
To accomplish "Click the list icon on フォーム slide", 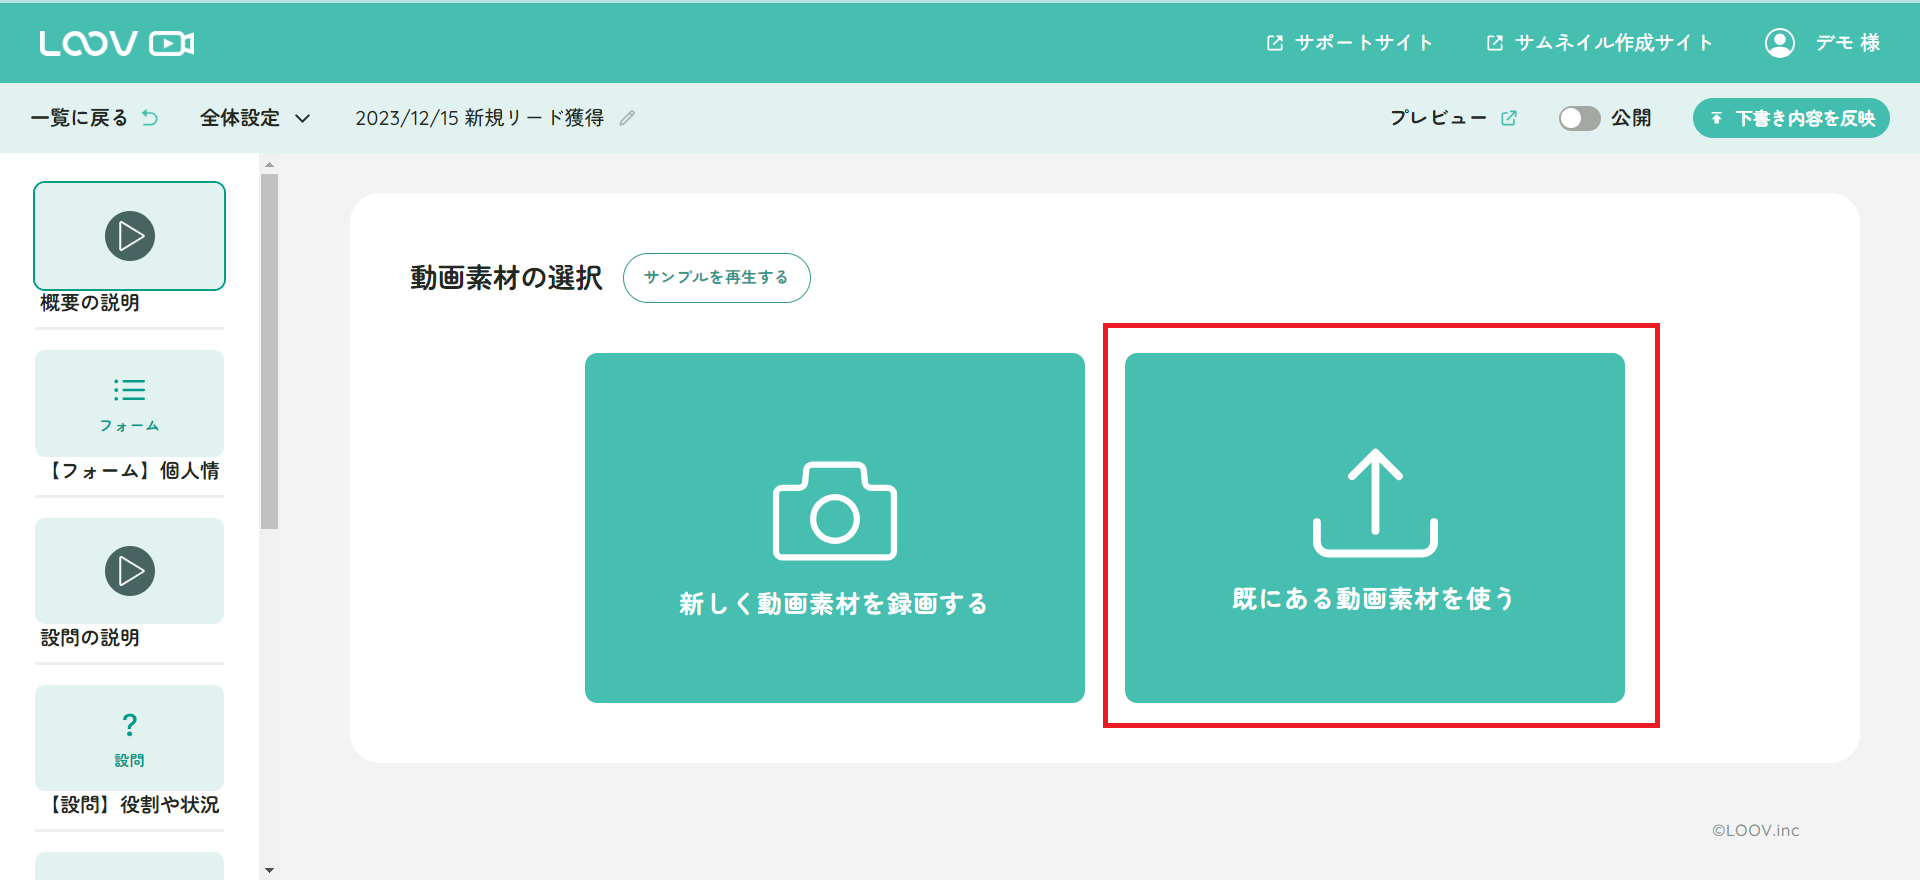I will coord(130,389).
